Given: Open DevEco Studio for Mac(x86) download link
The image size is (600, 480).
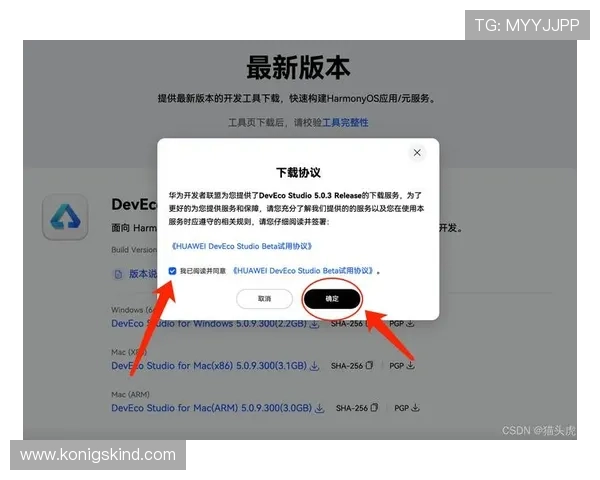Looking at the screenshot, I should (209, 366).
